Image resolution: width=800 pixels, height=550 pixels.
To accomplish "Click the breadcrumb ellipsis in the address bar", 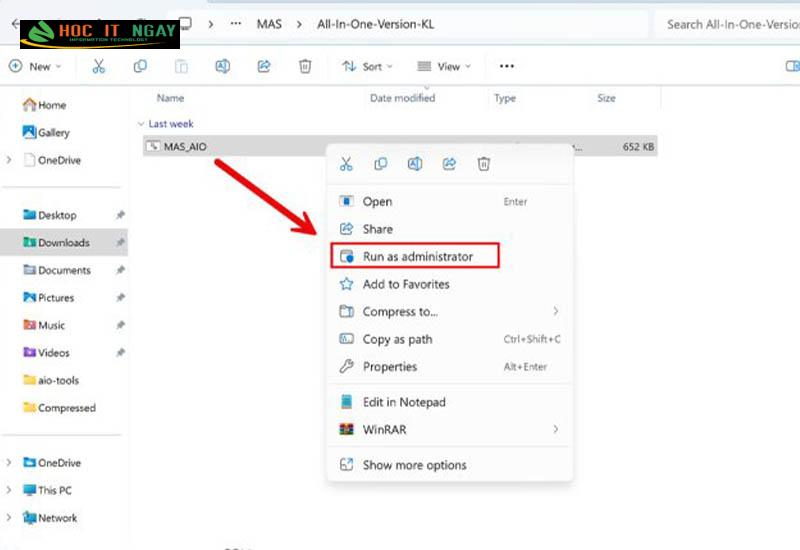I will click(x=236, y=23).
